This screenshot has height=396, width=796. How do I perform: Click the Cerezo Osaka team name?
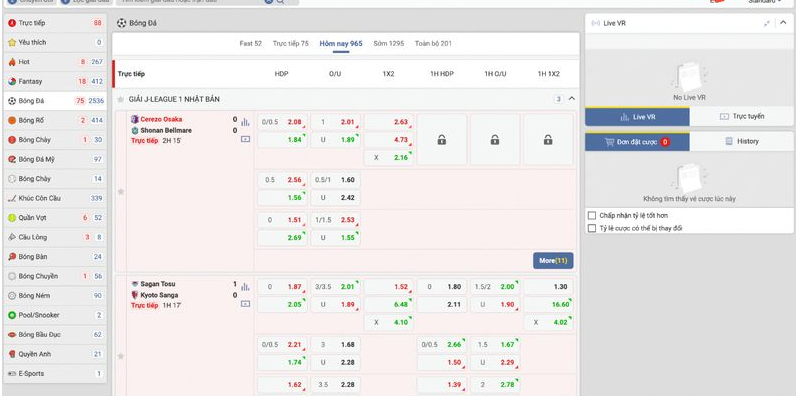coord(161,119)
